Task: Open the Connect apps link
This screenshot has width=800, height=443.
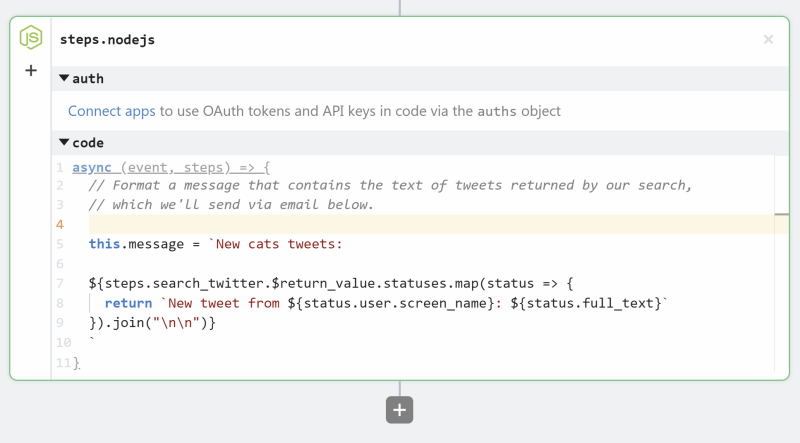Action: tap(112, 111)
